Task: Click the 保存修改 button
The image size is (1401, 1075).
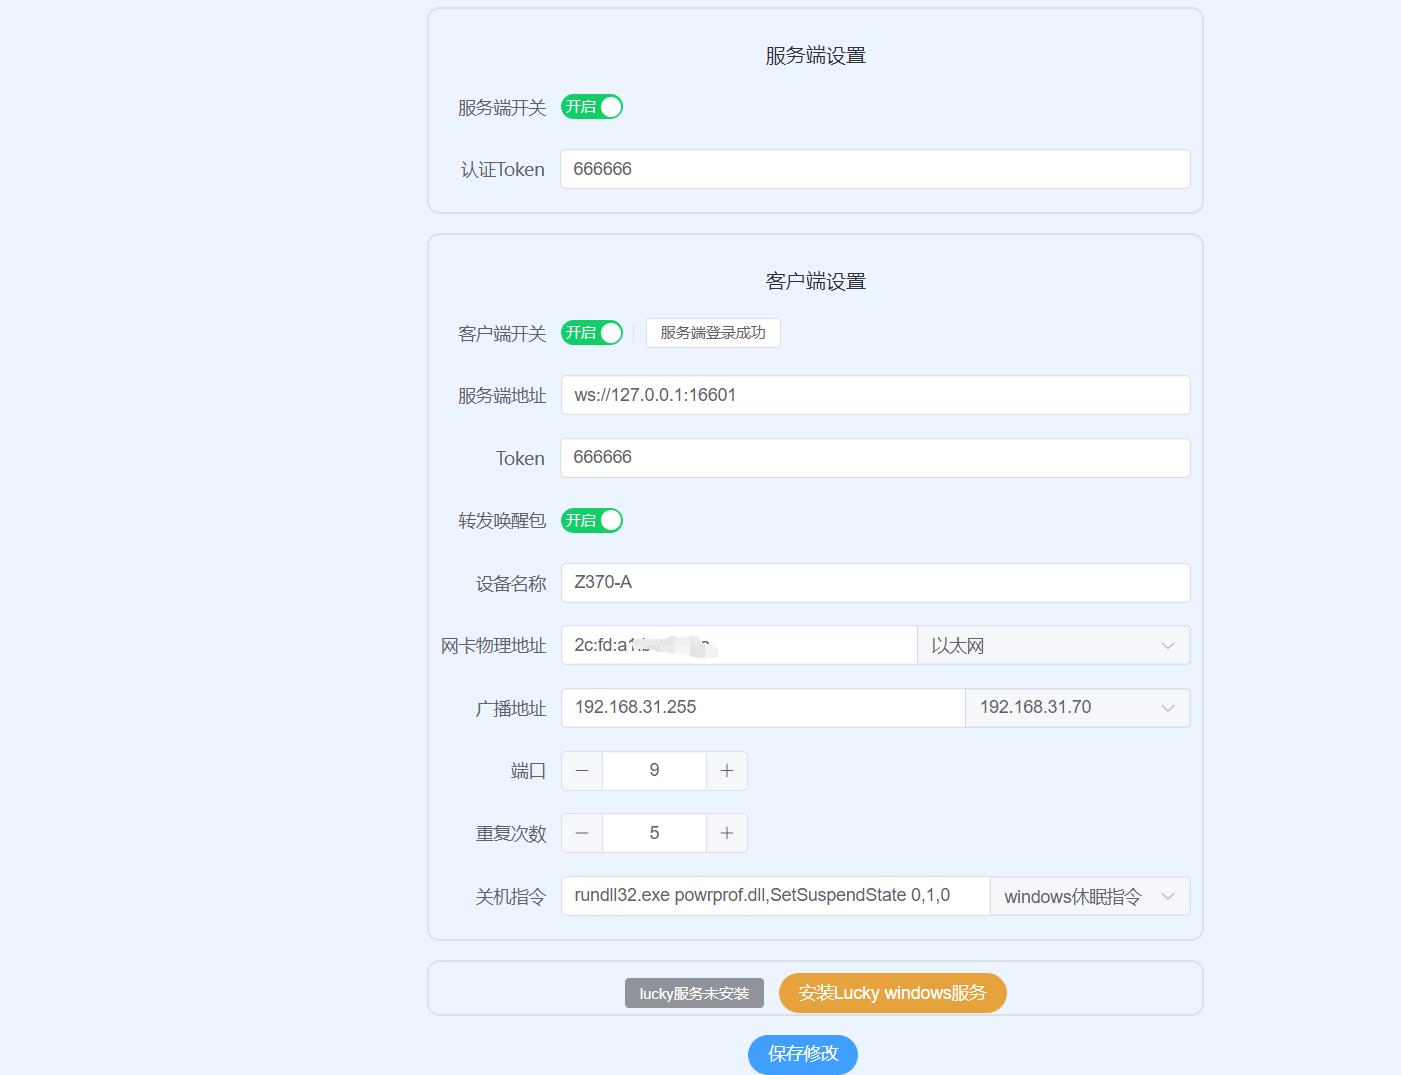Action: [803, 1054]
